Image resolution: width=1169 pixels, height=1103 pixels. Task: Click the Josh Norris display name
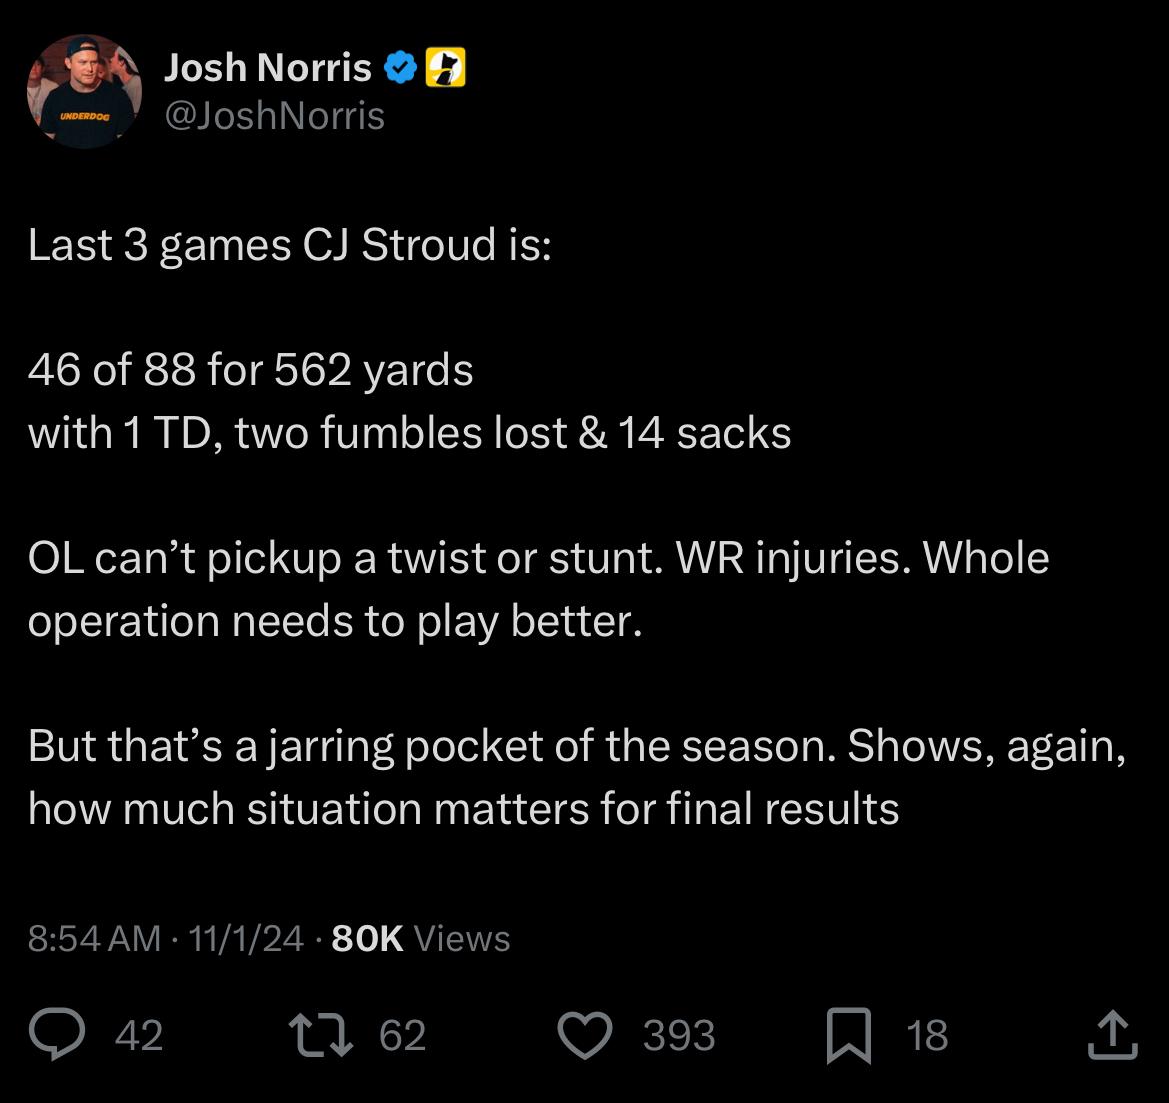(x=268, y=68)
